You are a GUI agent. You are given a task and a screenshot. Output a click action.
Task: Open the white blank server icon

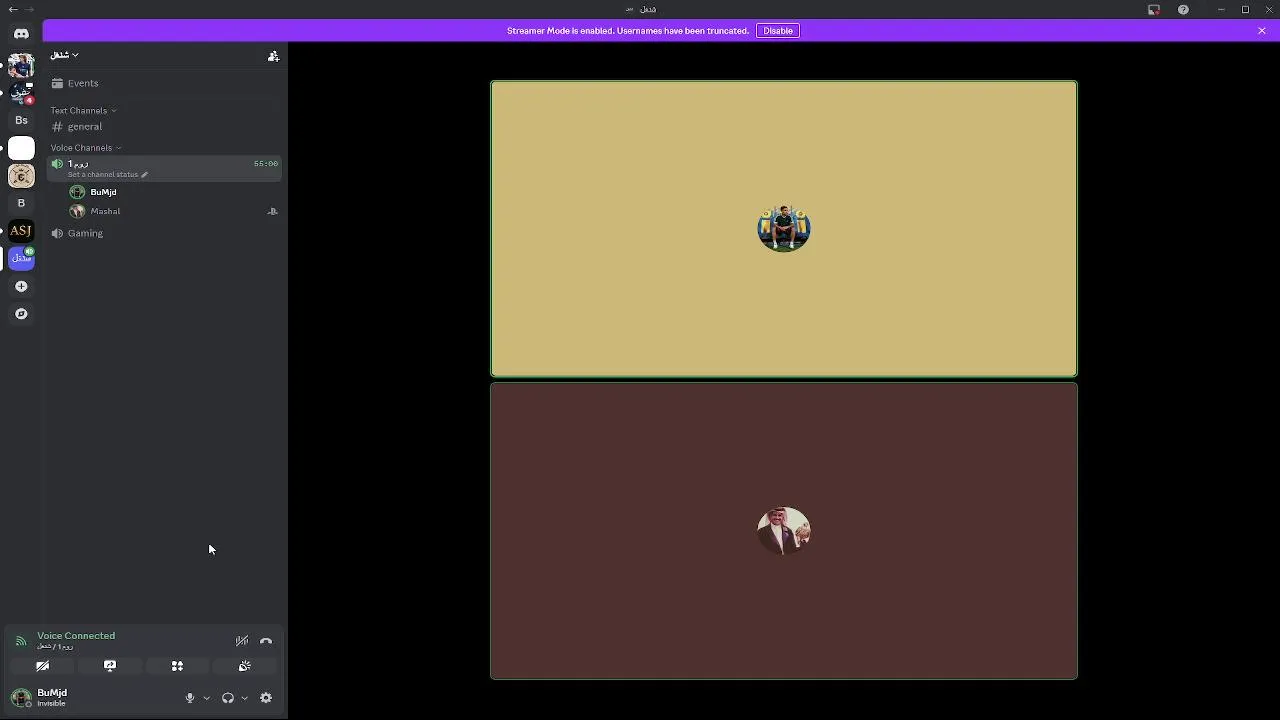click(x=21, y=148)
